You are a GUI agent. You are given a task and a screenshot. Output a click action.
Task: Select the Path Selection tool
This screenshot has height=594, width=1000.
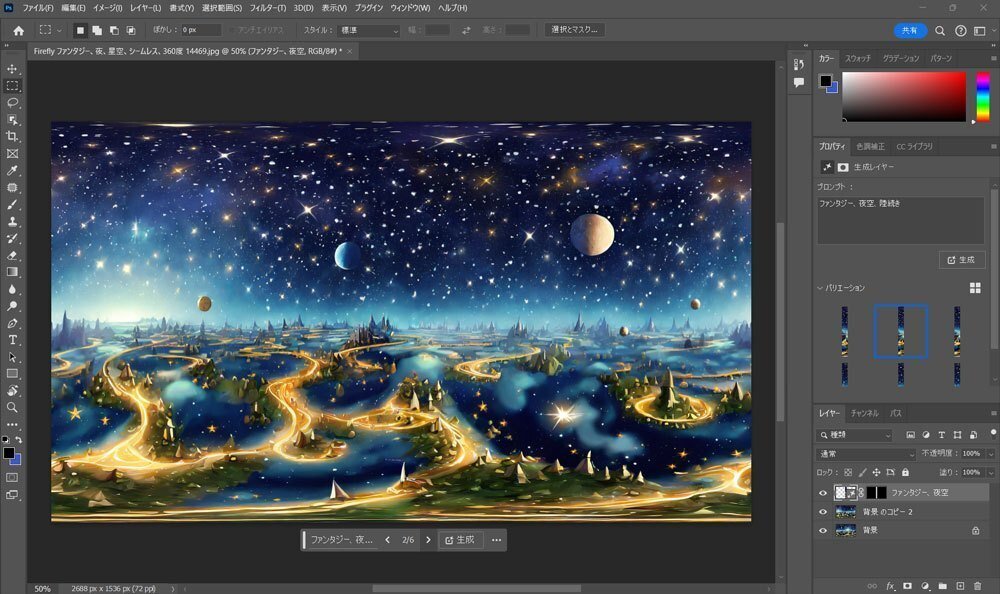[12, 357]
